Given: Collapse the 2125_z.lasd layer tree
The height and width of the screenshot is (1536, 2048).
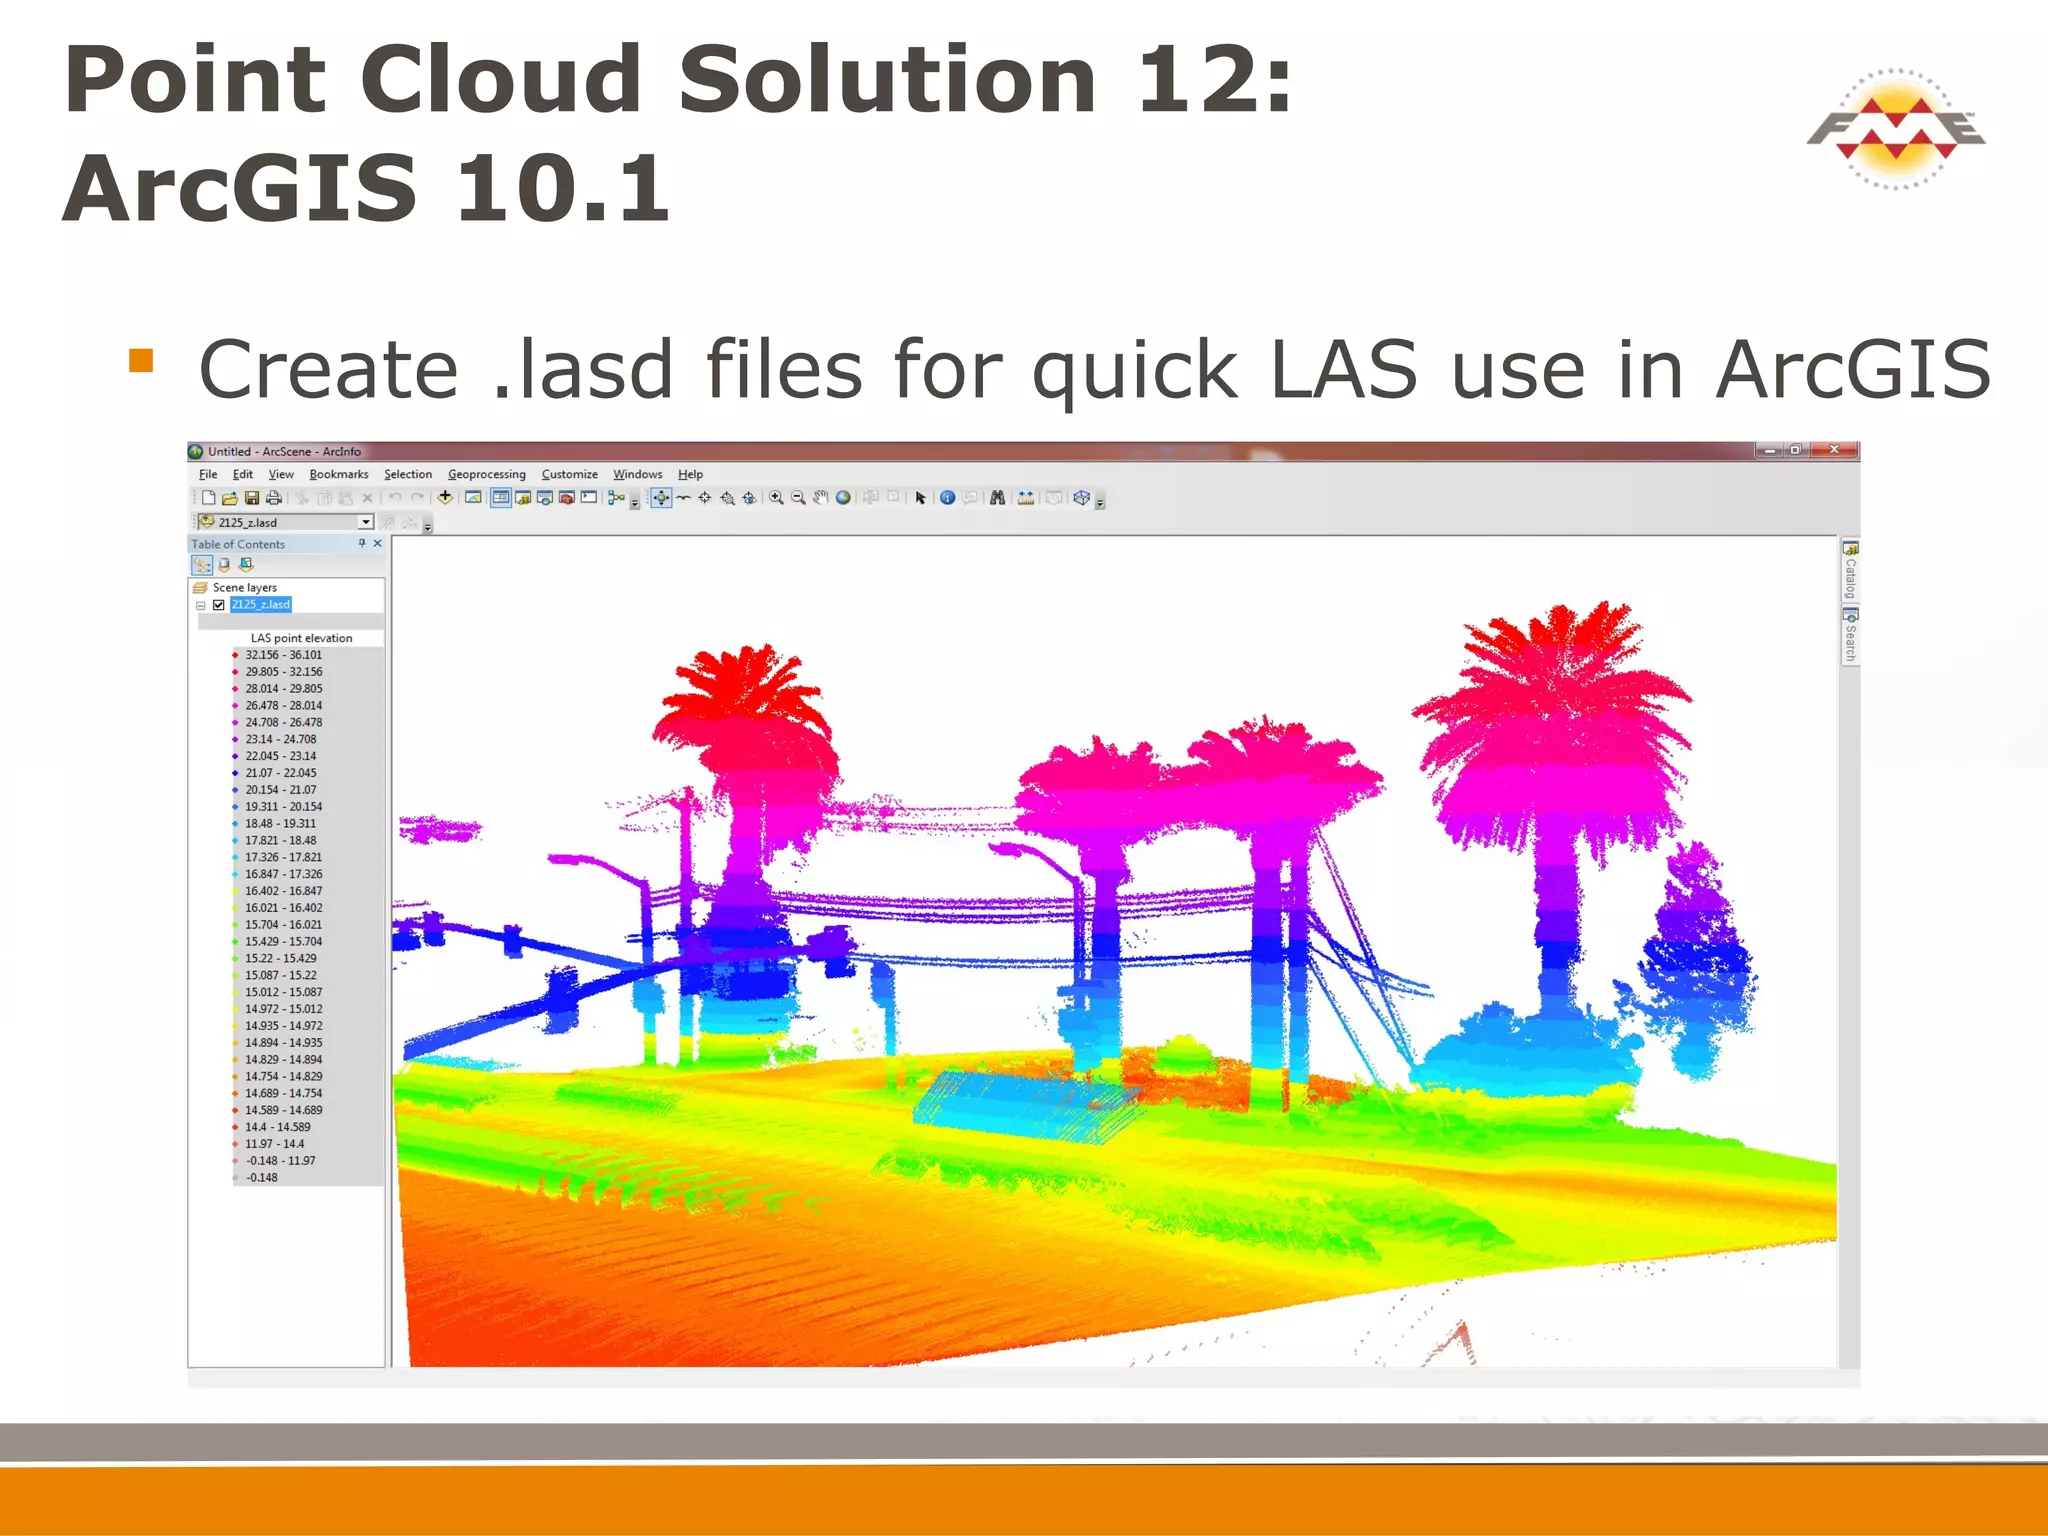Looking at the screenshot, I should click(201, 605).
